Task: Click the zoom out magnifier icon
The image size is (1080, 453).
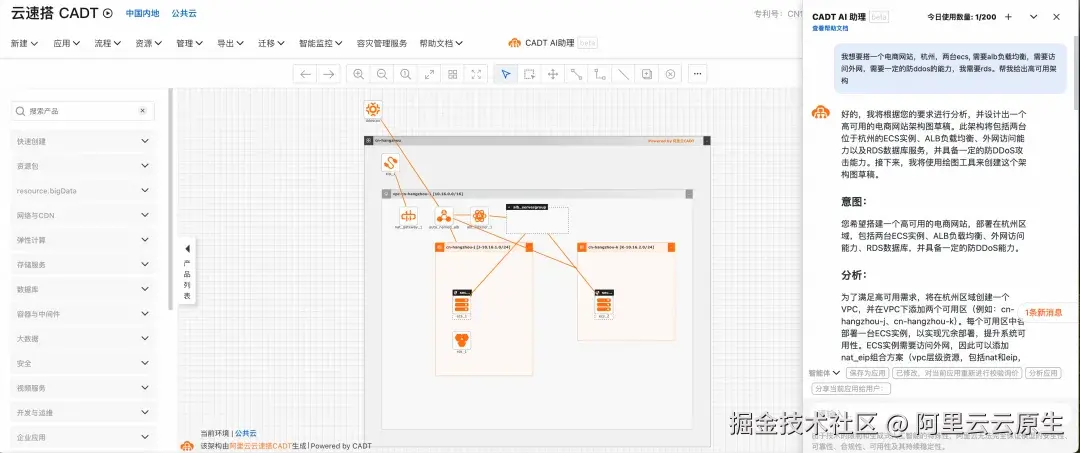Action: tap(382, 74)
